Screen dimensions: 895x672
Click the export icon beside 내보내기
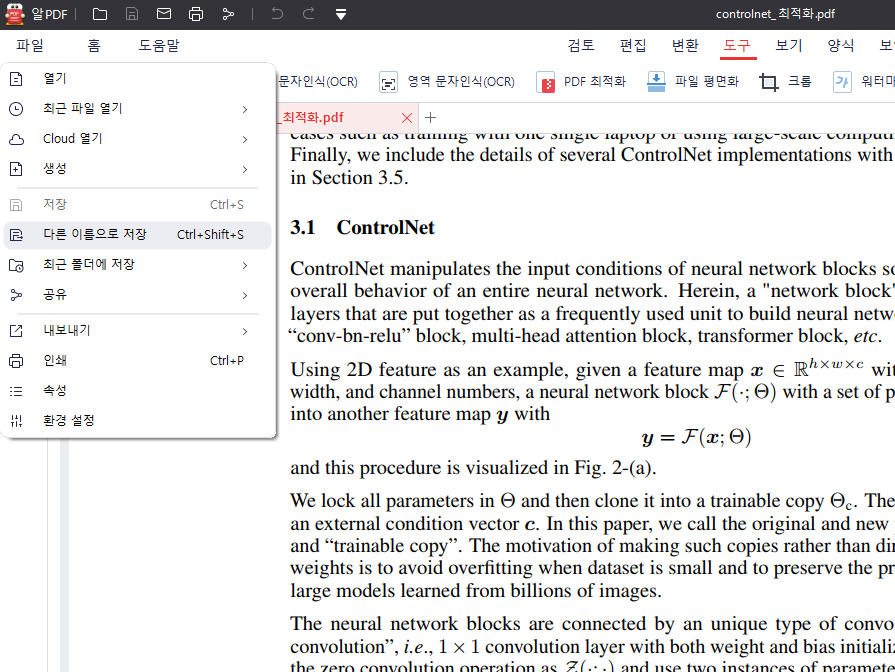(x=17, y=331)
